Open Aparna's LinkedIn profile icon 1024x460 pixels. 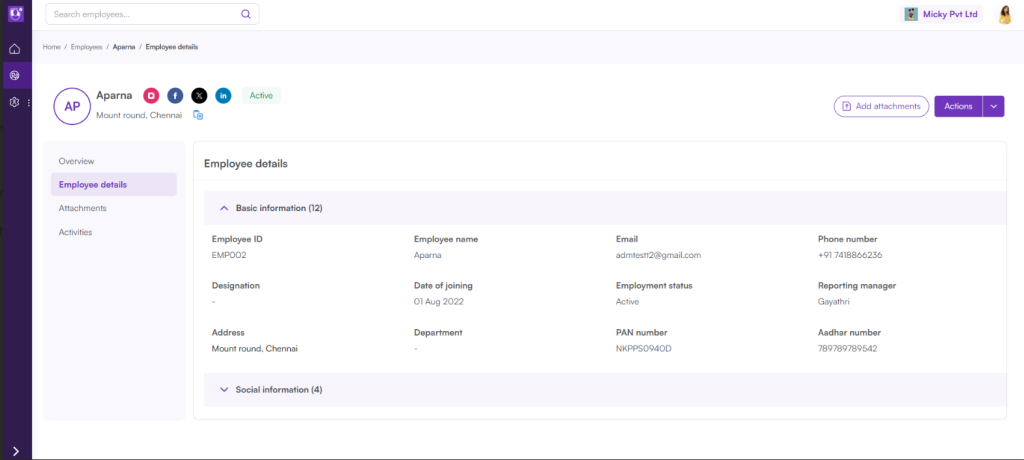[223, 96]
